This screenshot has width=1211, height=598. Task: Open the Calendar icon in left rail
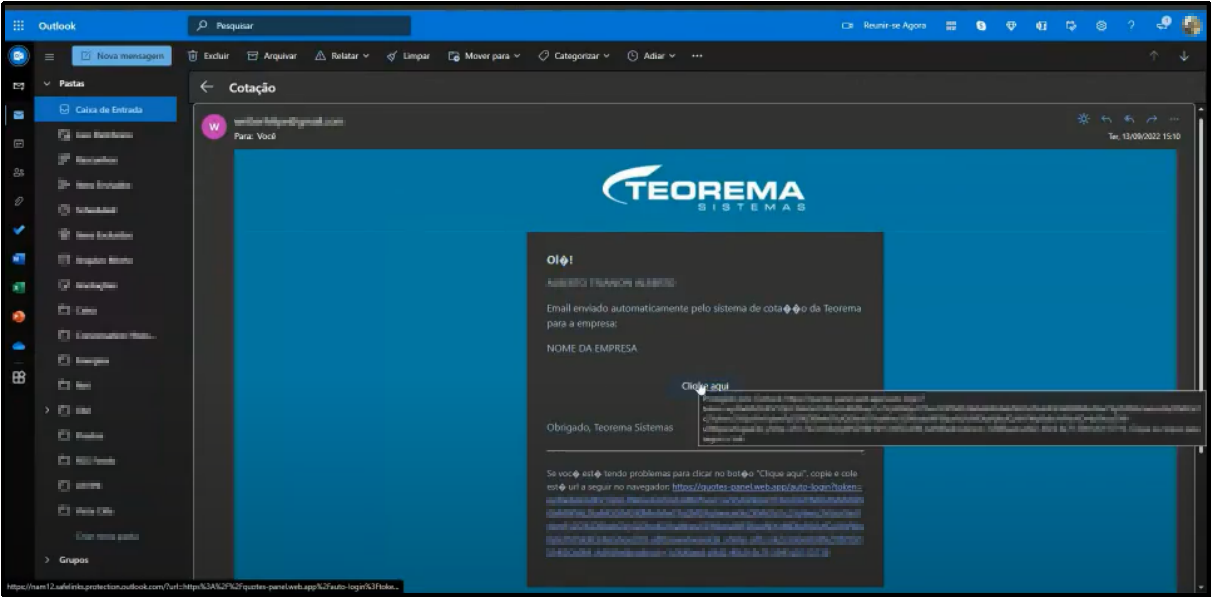click(x=17, y=144)
